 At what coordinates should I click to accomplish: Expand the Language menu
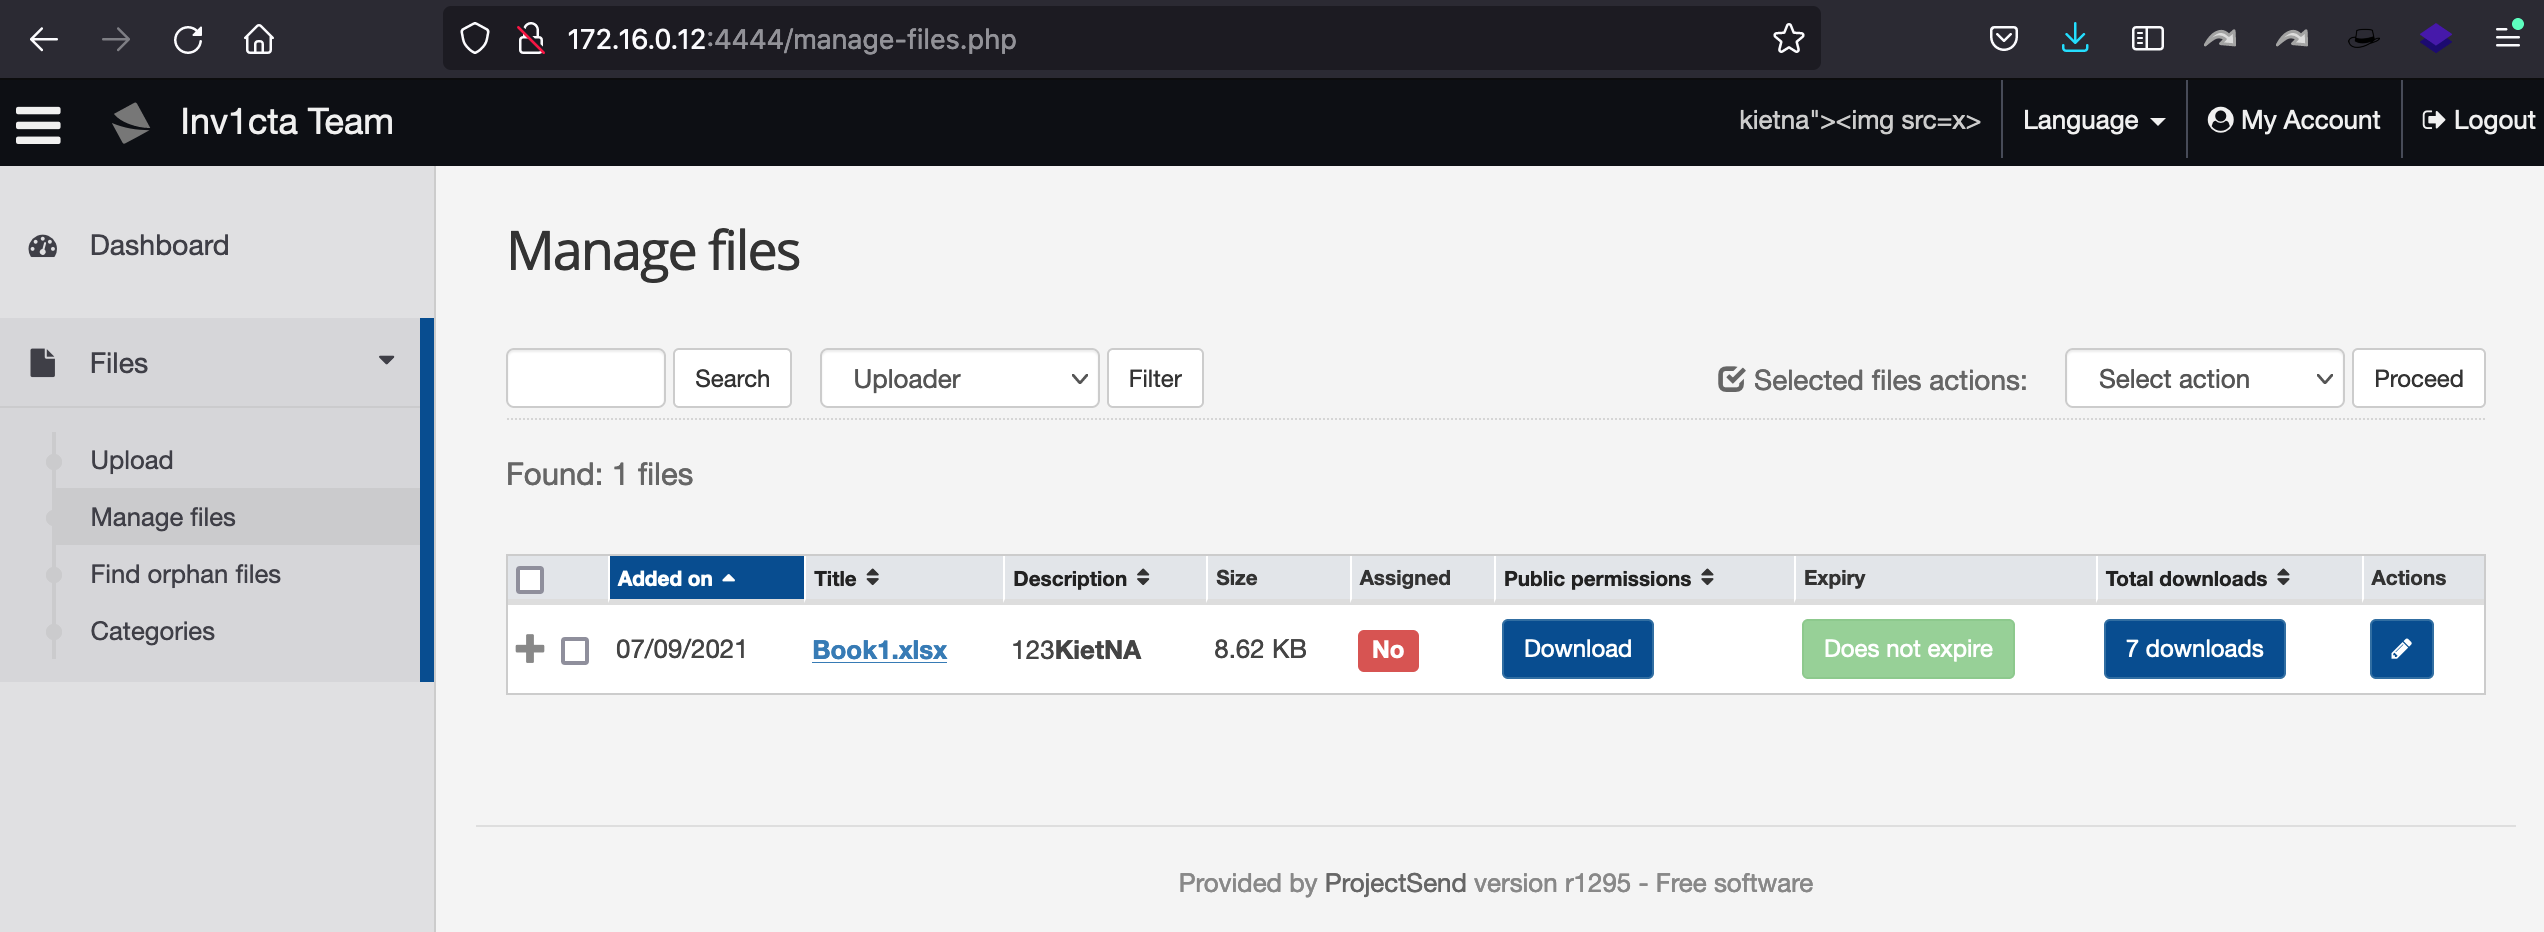point(2092,119)
